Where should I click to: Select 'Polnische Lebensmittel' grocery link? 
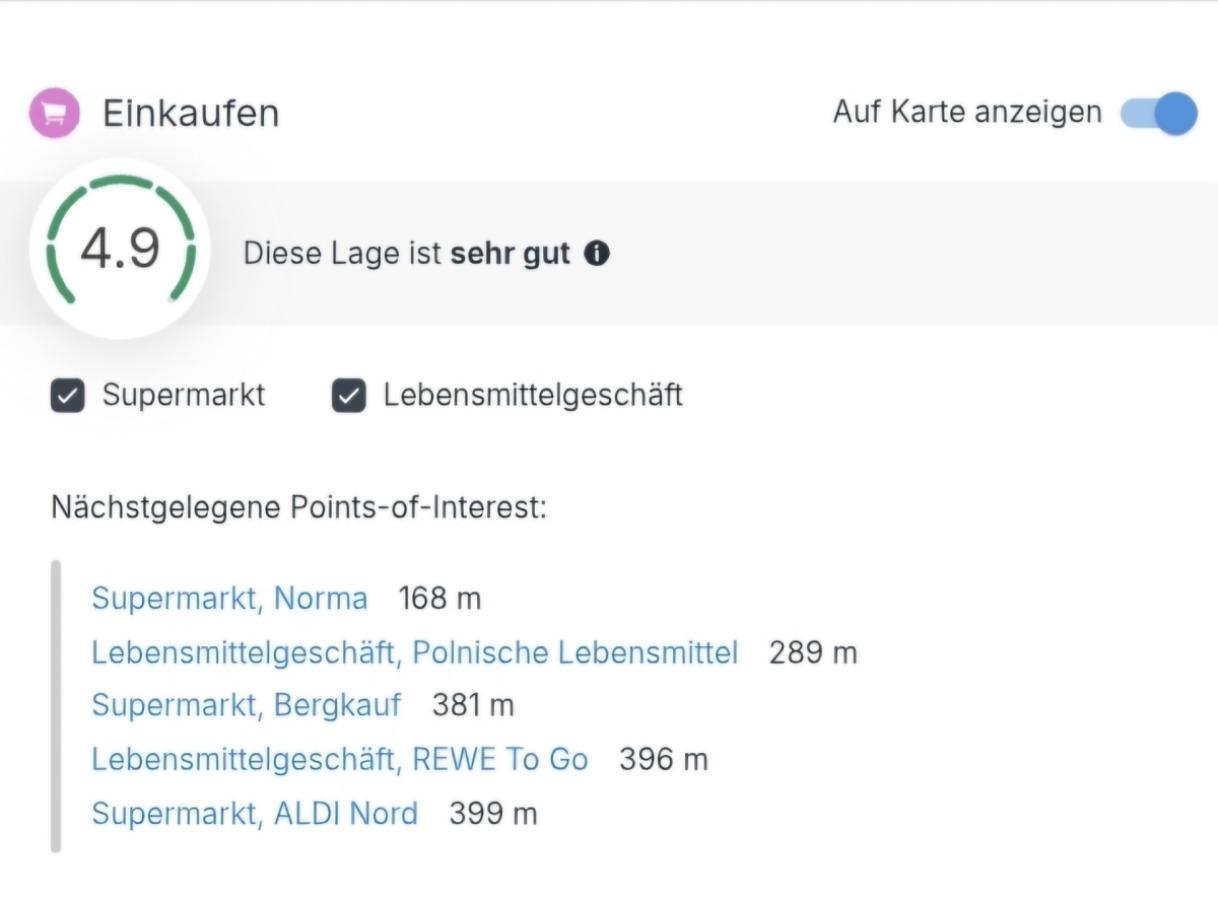pos(414,652)
